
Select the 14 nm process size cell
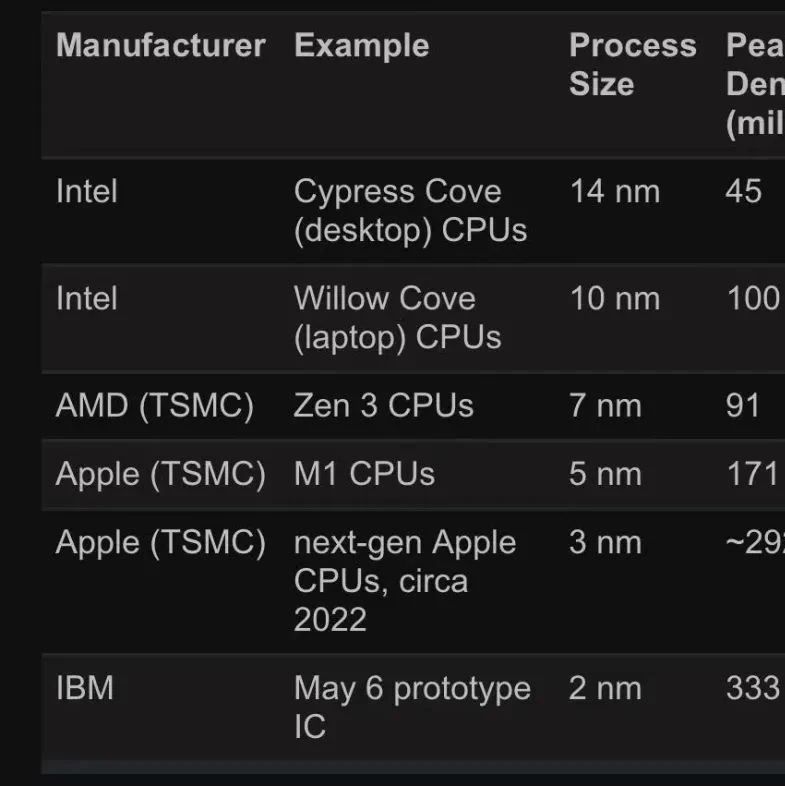615,191
